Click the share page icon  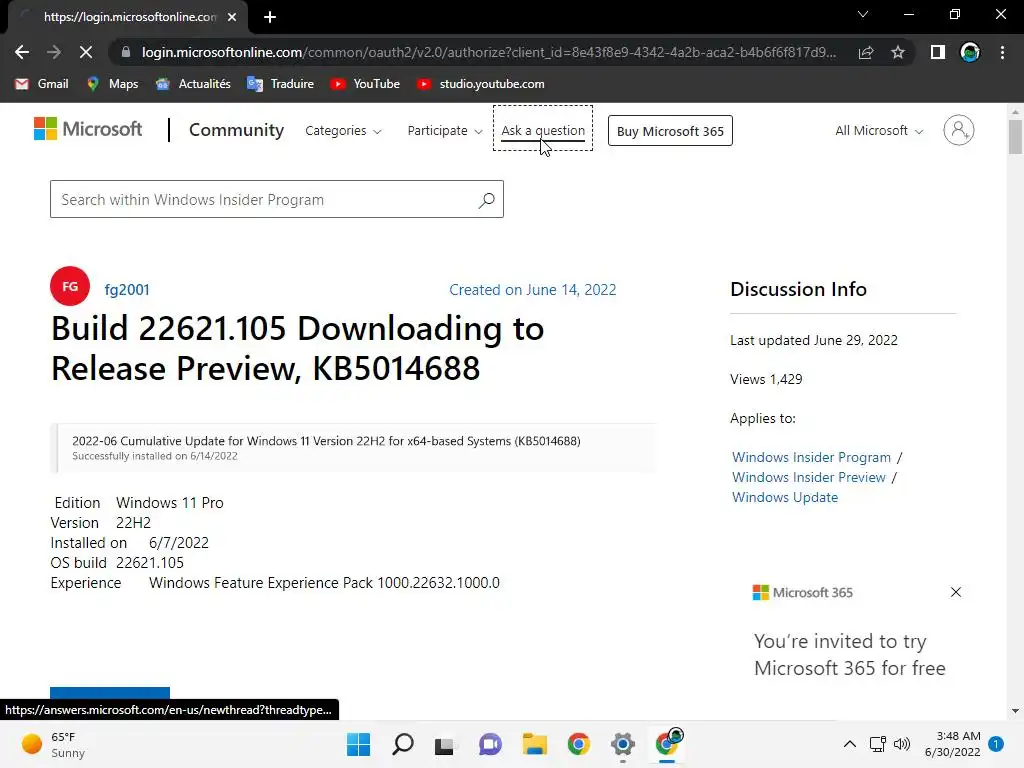[x=866, y=52]
